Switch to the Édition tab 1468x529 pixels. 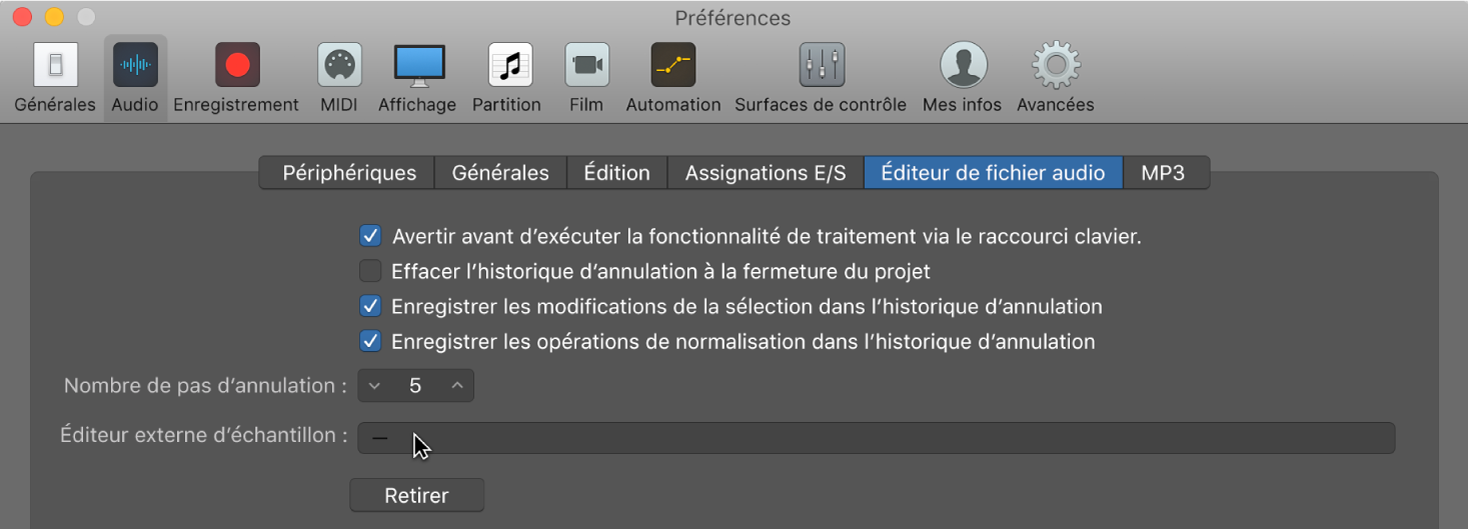click(617, 173)
